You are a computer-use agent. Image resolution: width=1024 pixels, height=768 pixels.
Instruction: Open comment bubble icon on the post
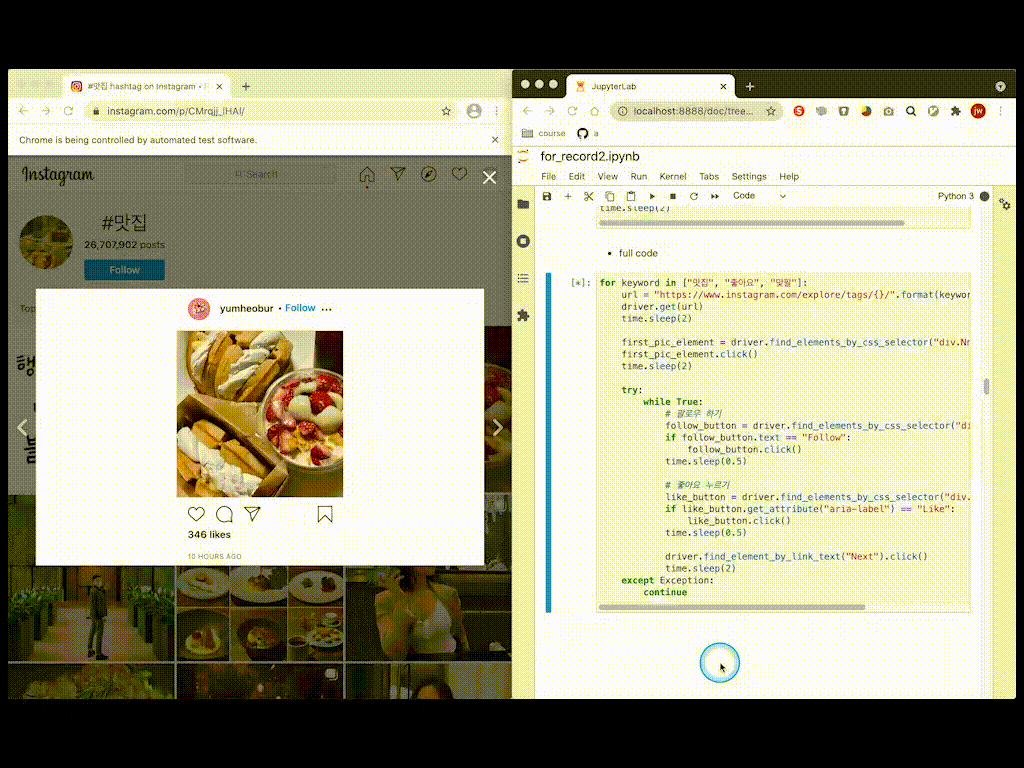coord(224,514)
